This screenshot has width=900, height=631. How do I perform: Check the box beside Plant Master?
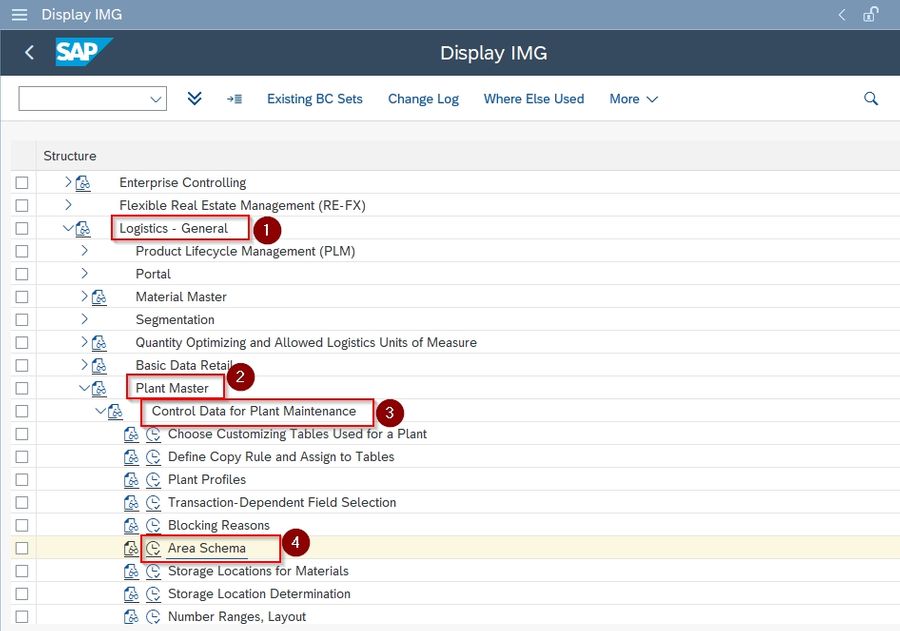tap(22, 388)
